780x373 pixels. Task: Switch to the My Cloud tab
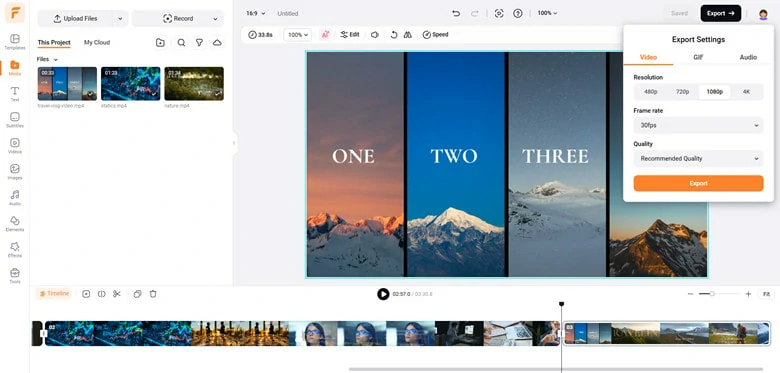pyautogui.click(x=97, y=43)
